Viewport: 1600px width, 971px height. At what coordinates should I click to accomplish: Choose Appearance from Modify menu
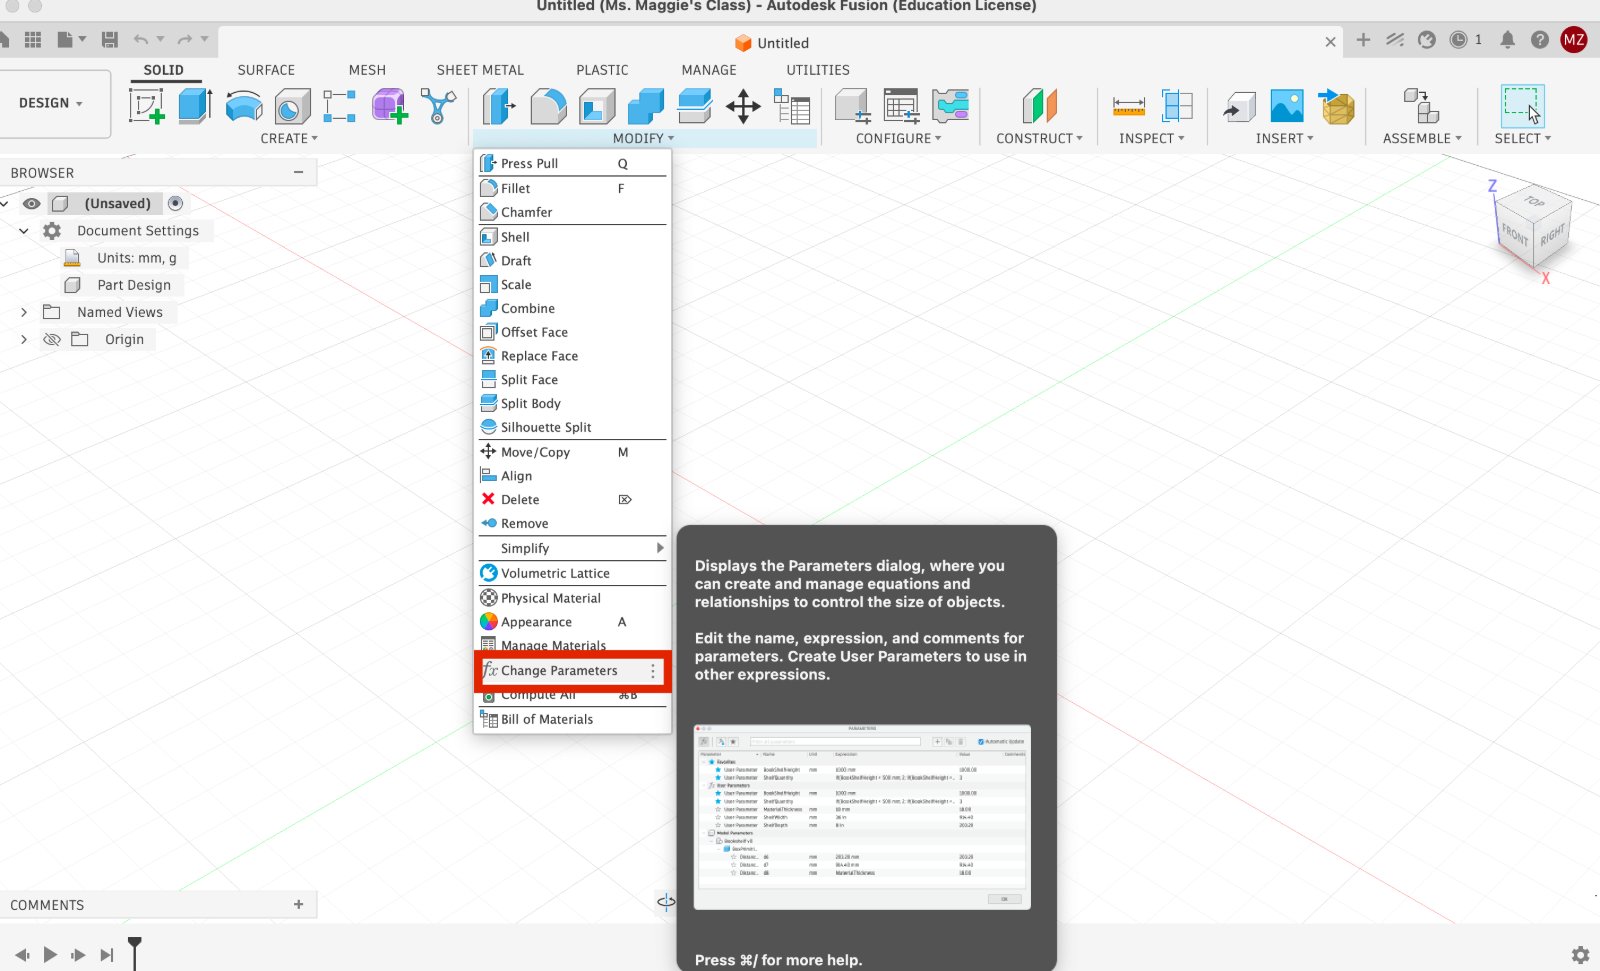click(x=572, y=621)
